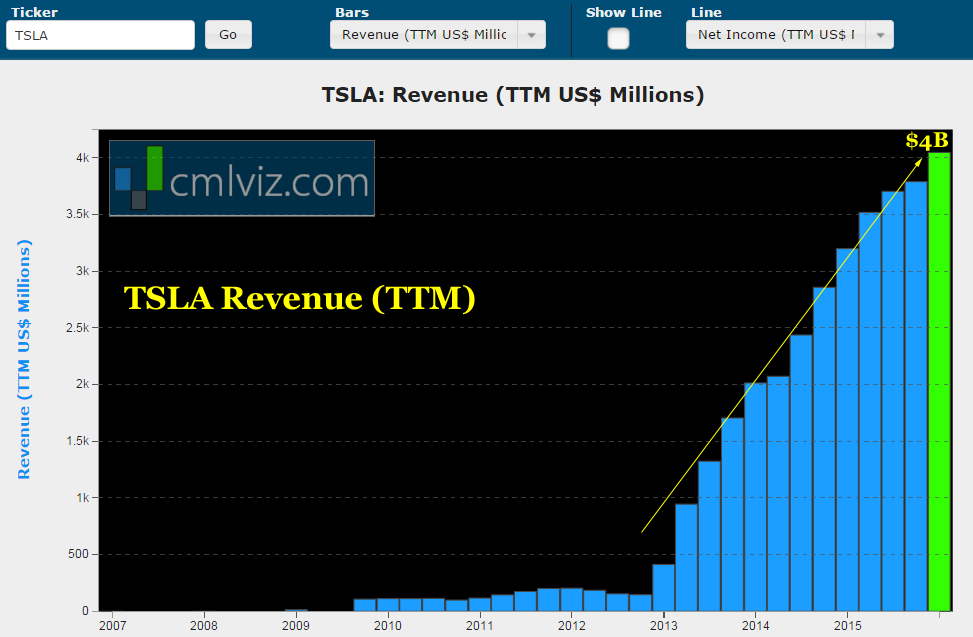Click the "2014" x-axis year label
The height and width of the screenshot is (637, 973).
pos(756,626)
